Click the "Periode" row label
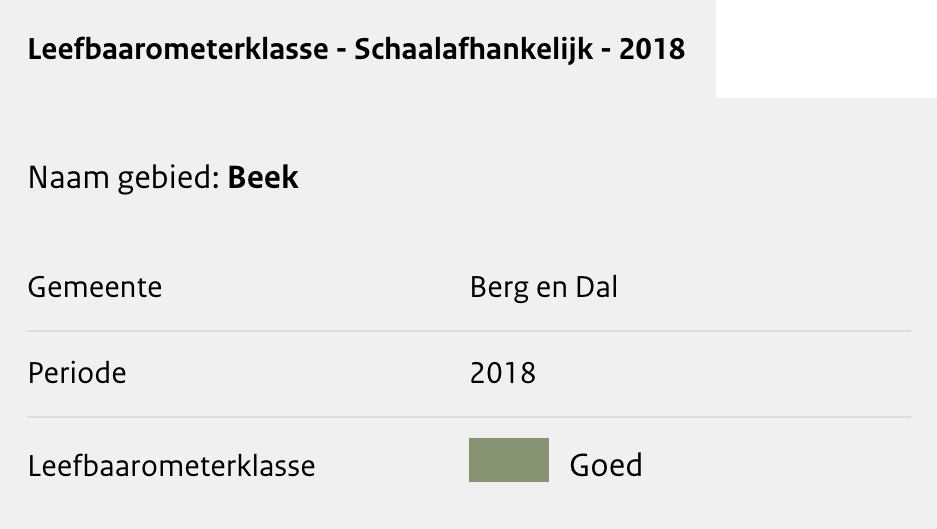Screen dimensions: 937x529 click(x=77, y=374)
